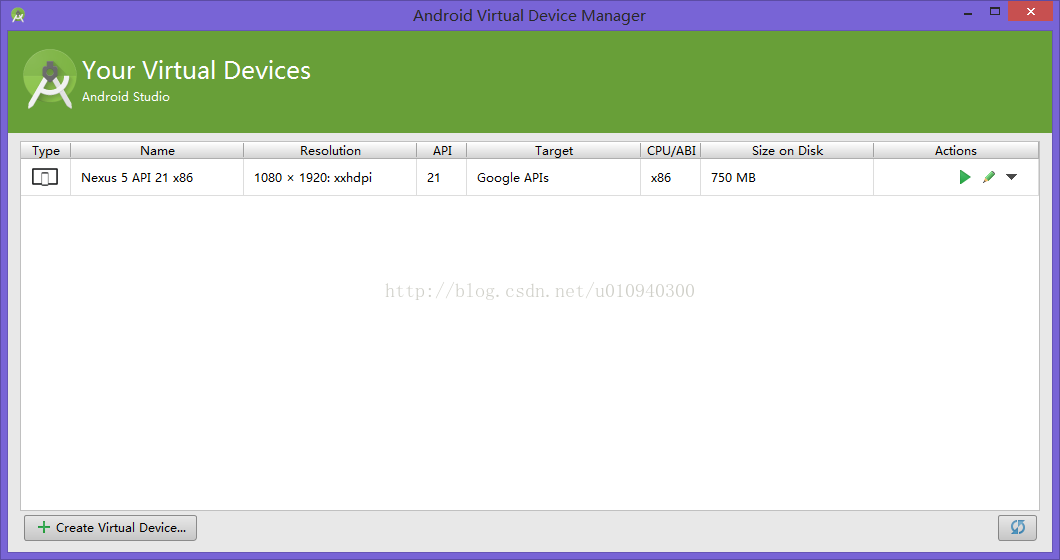Sort by Size on Disk column header
Viewport: 1060px width, 560px height.
click(x=787, y=150)
